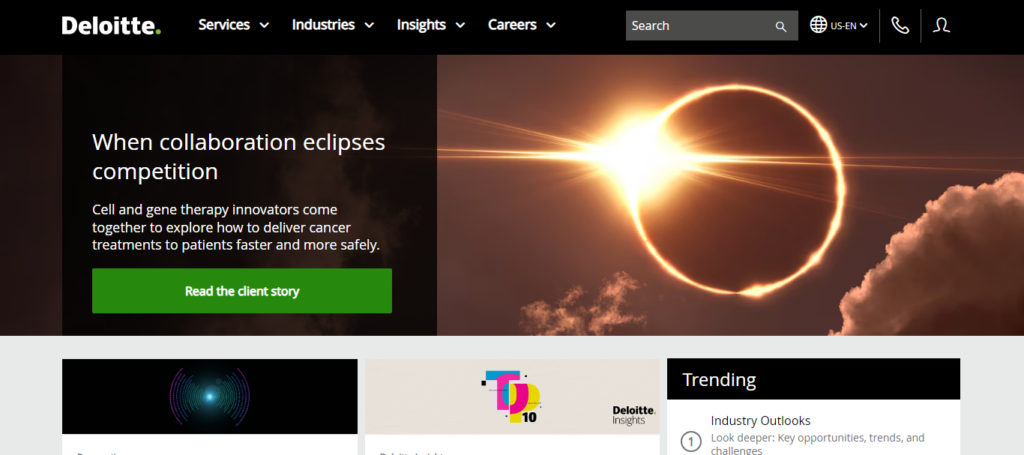Click the Deloitte logo

[x=111, y=26]
